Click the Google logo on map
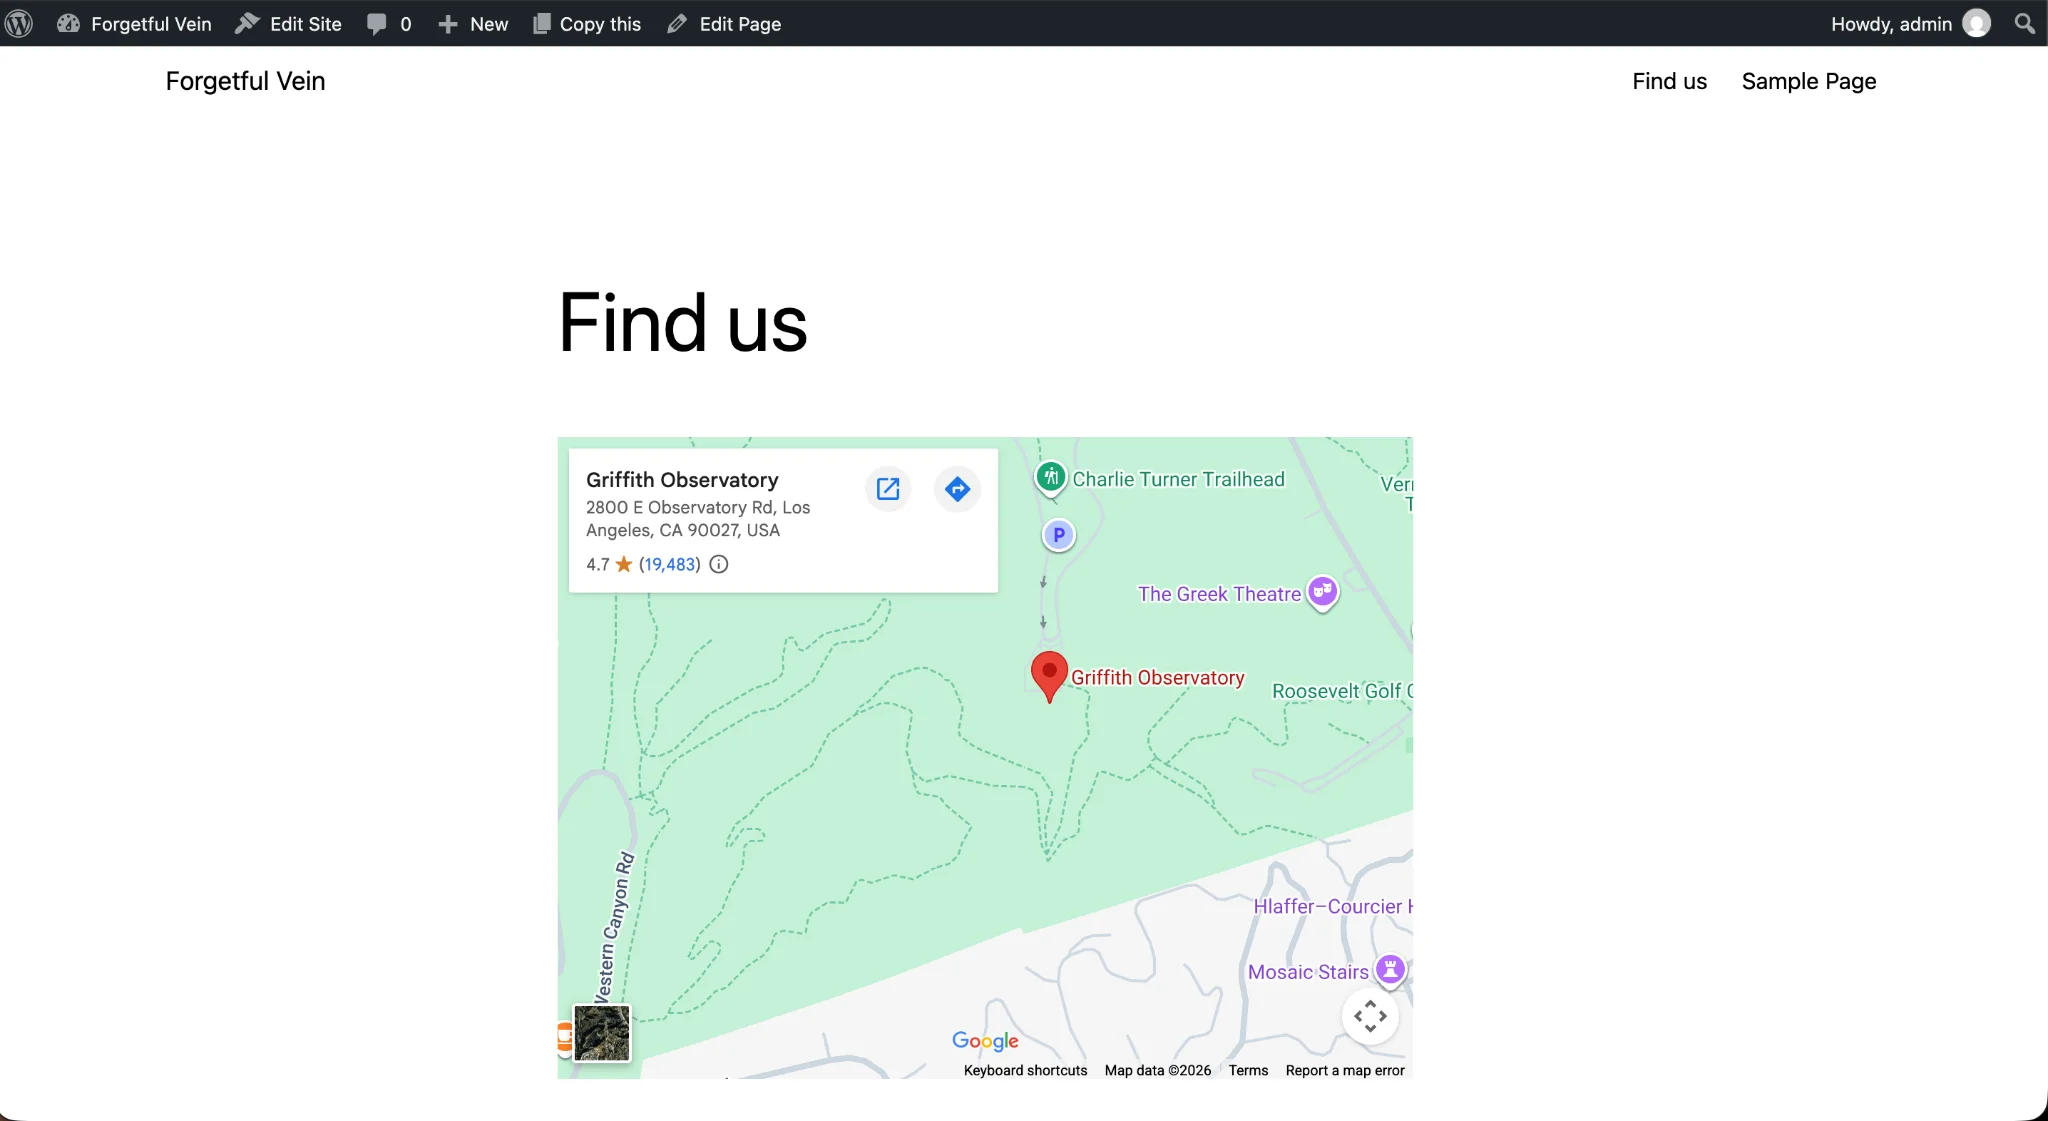The width and height of the screenshot is (2048, 1121). 985,1041
